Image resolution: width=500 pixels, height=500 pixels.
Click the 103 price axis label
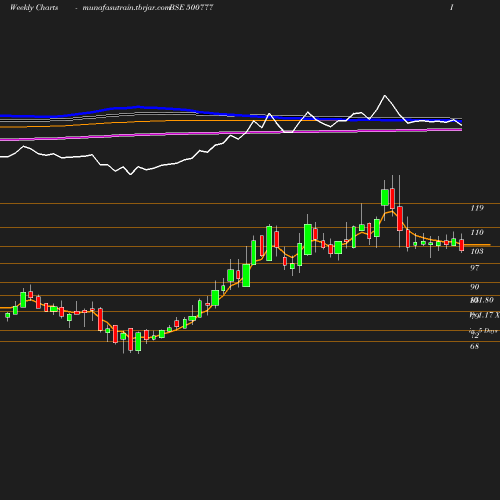[477, 251]
